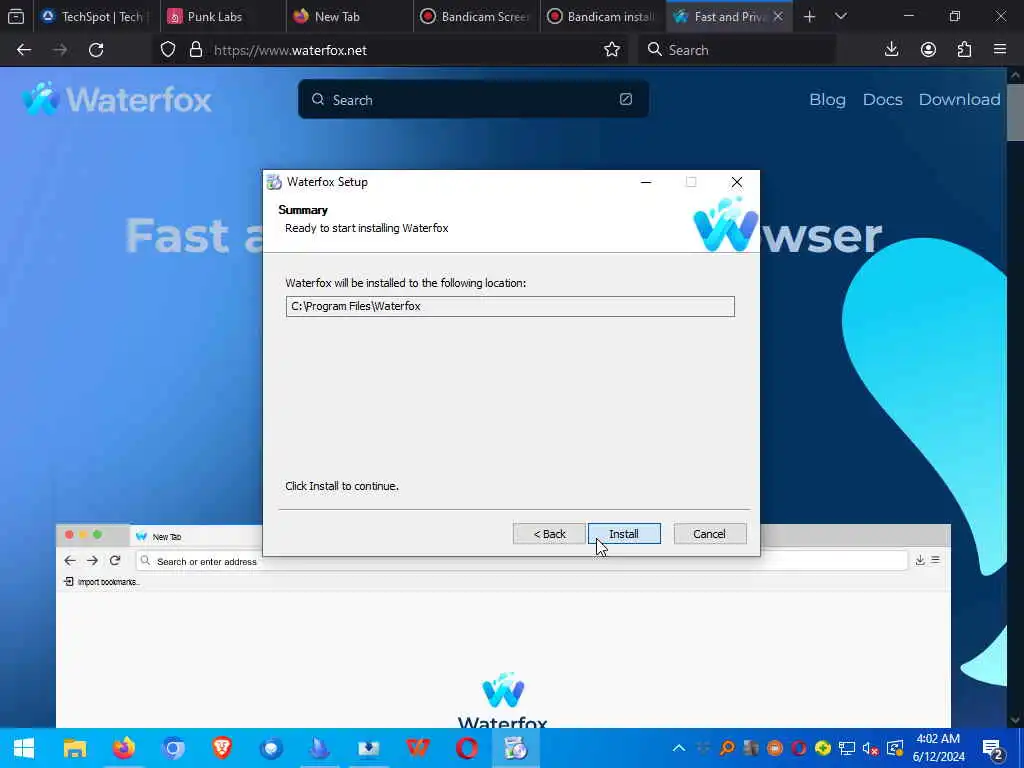The image size is (1024, 768).
Task: Click the browser toolbar Search box
Action: [x=737, y=50]
